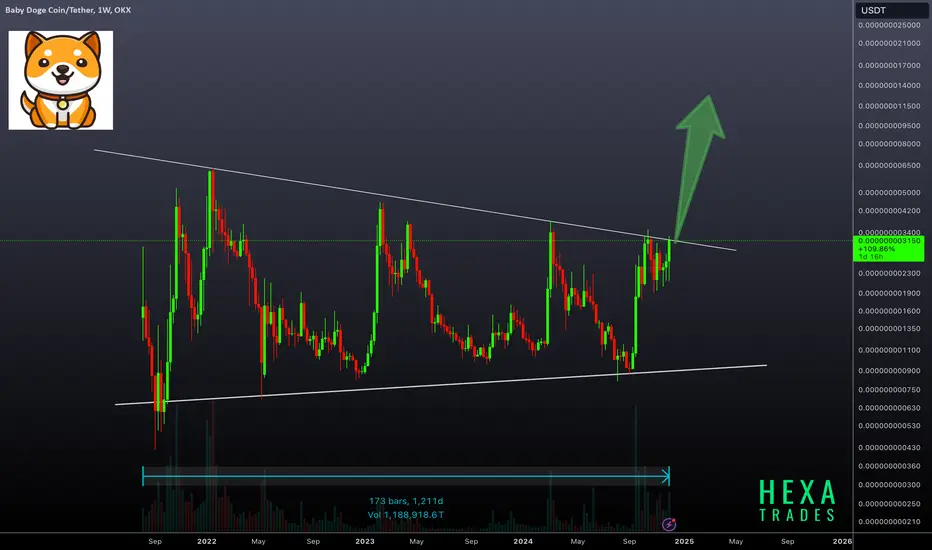Click the 1d 16h countdown text
Viewport: 932px width, 550px height.
coord(871,257)
